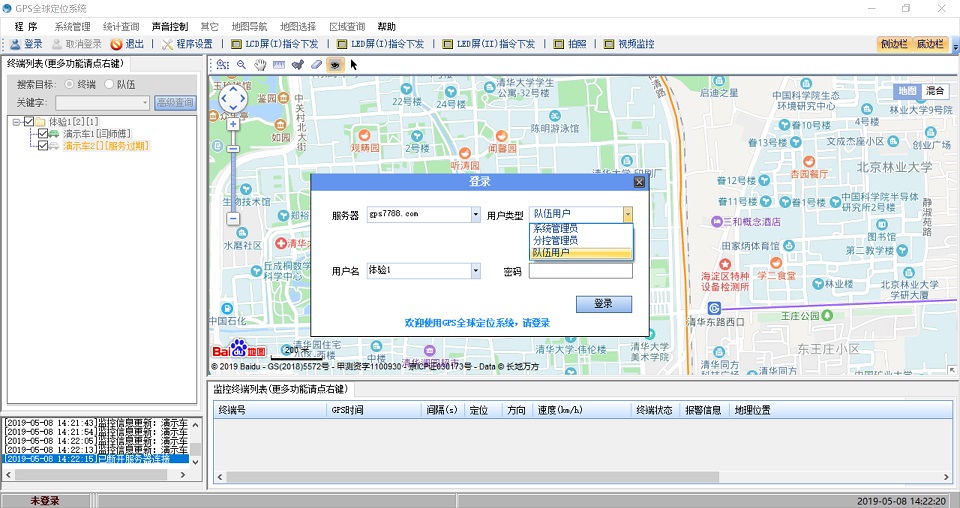Screen dimensions: 960x508
Task: Choose 系统管理员 from user type list
Action: click(580, 229)
